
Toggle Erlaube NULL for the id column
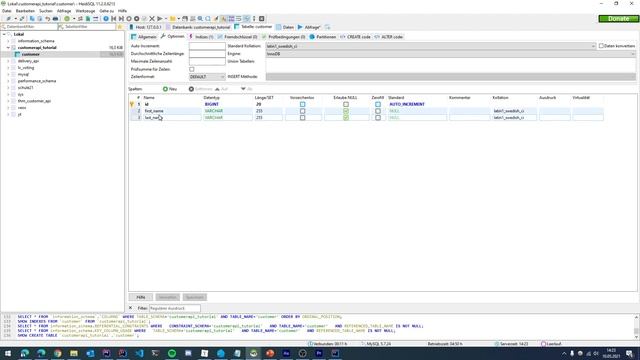346,104
